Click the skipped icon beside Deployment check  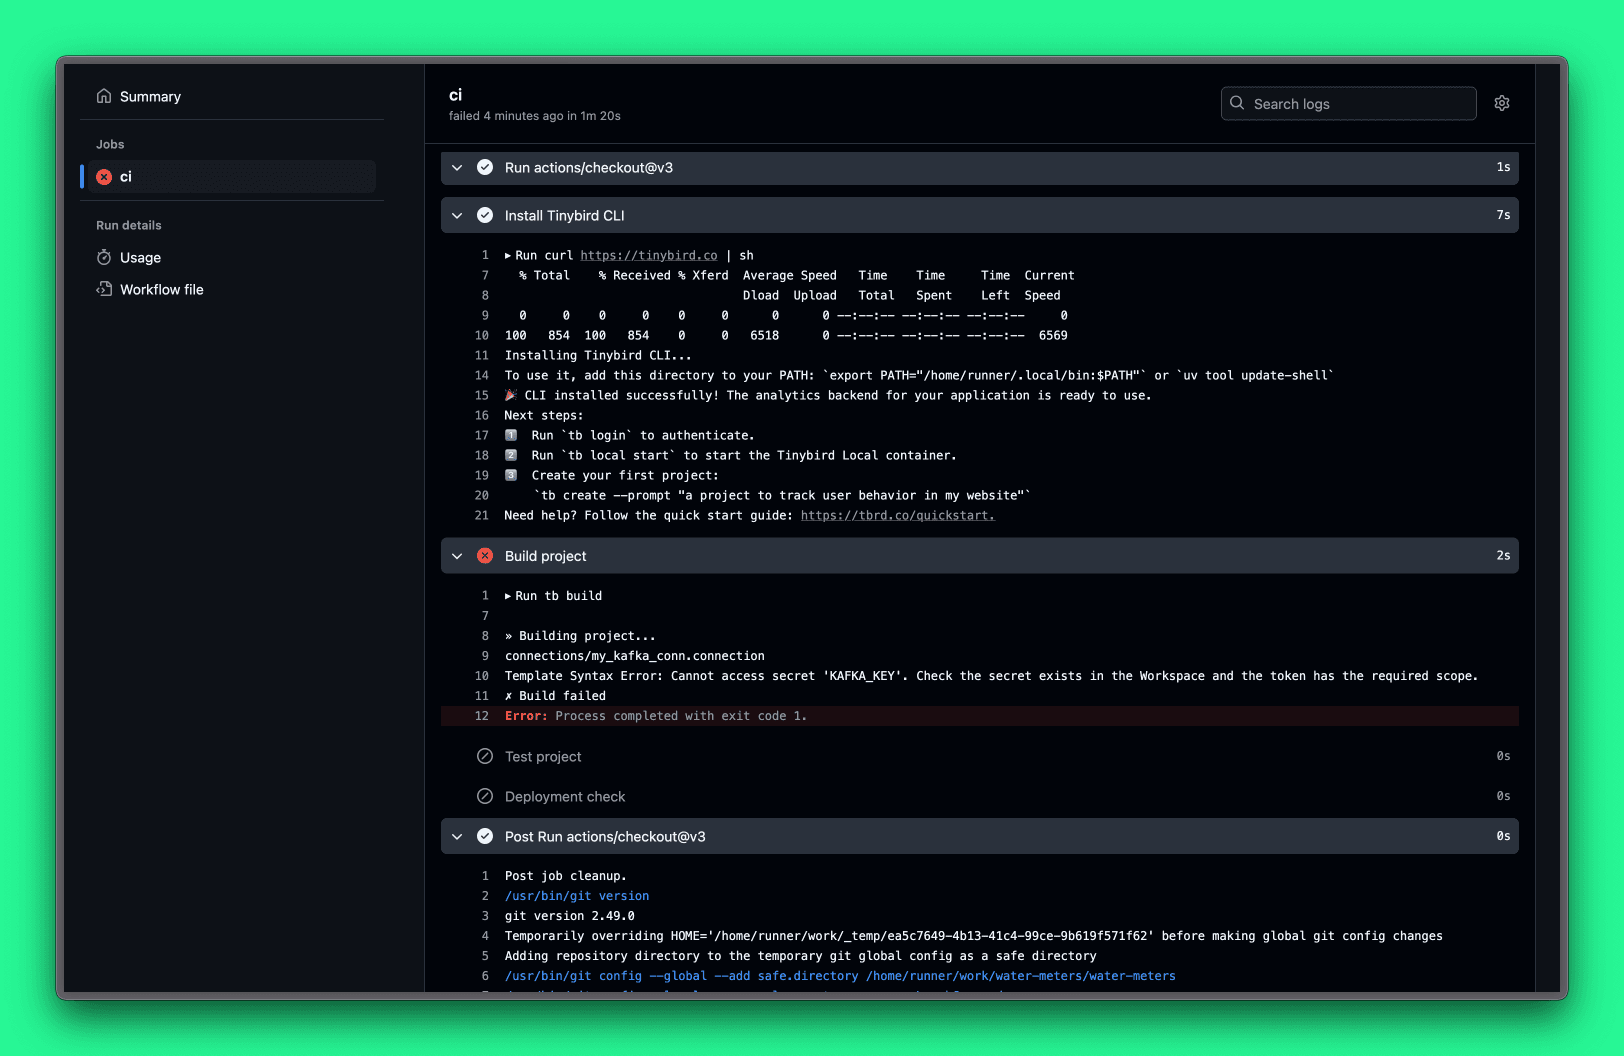(x=485, y=796)
